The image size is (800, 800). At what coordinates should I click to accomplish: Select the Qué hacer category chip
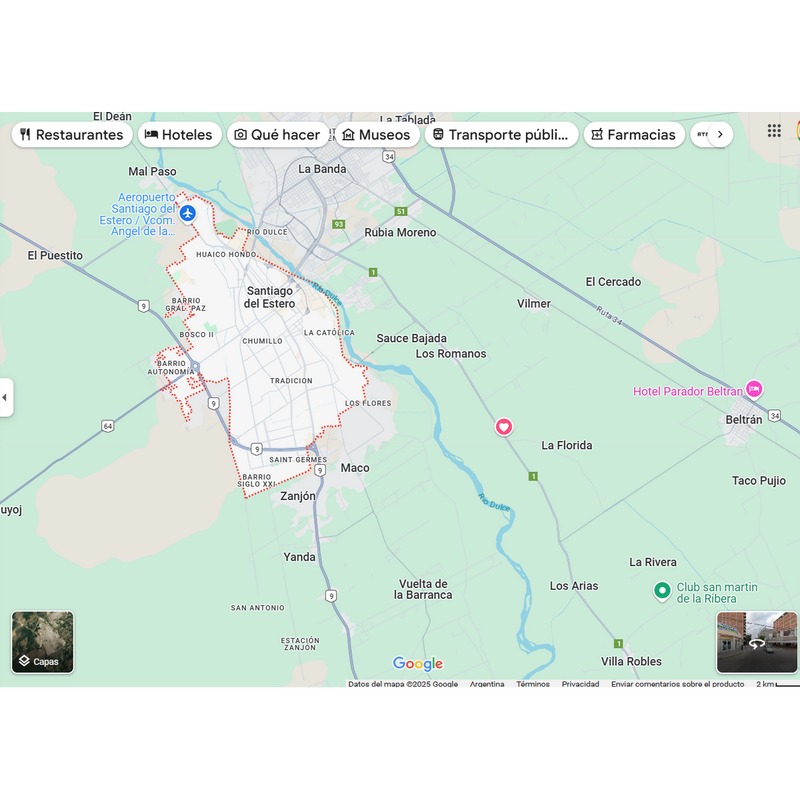278,135
